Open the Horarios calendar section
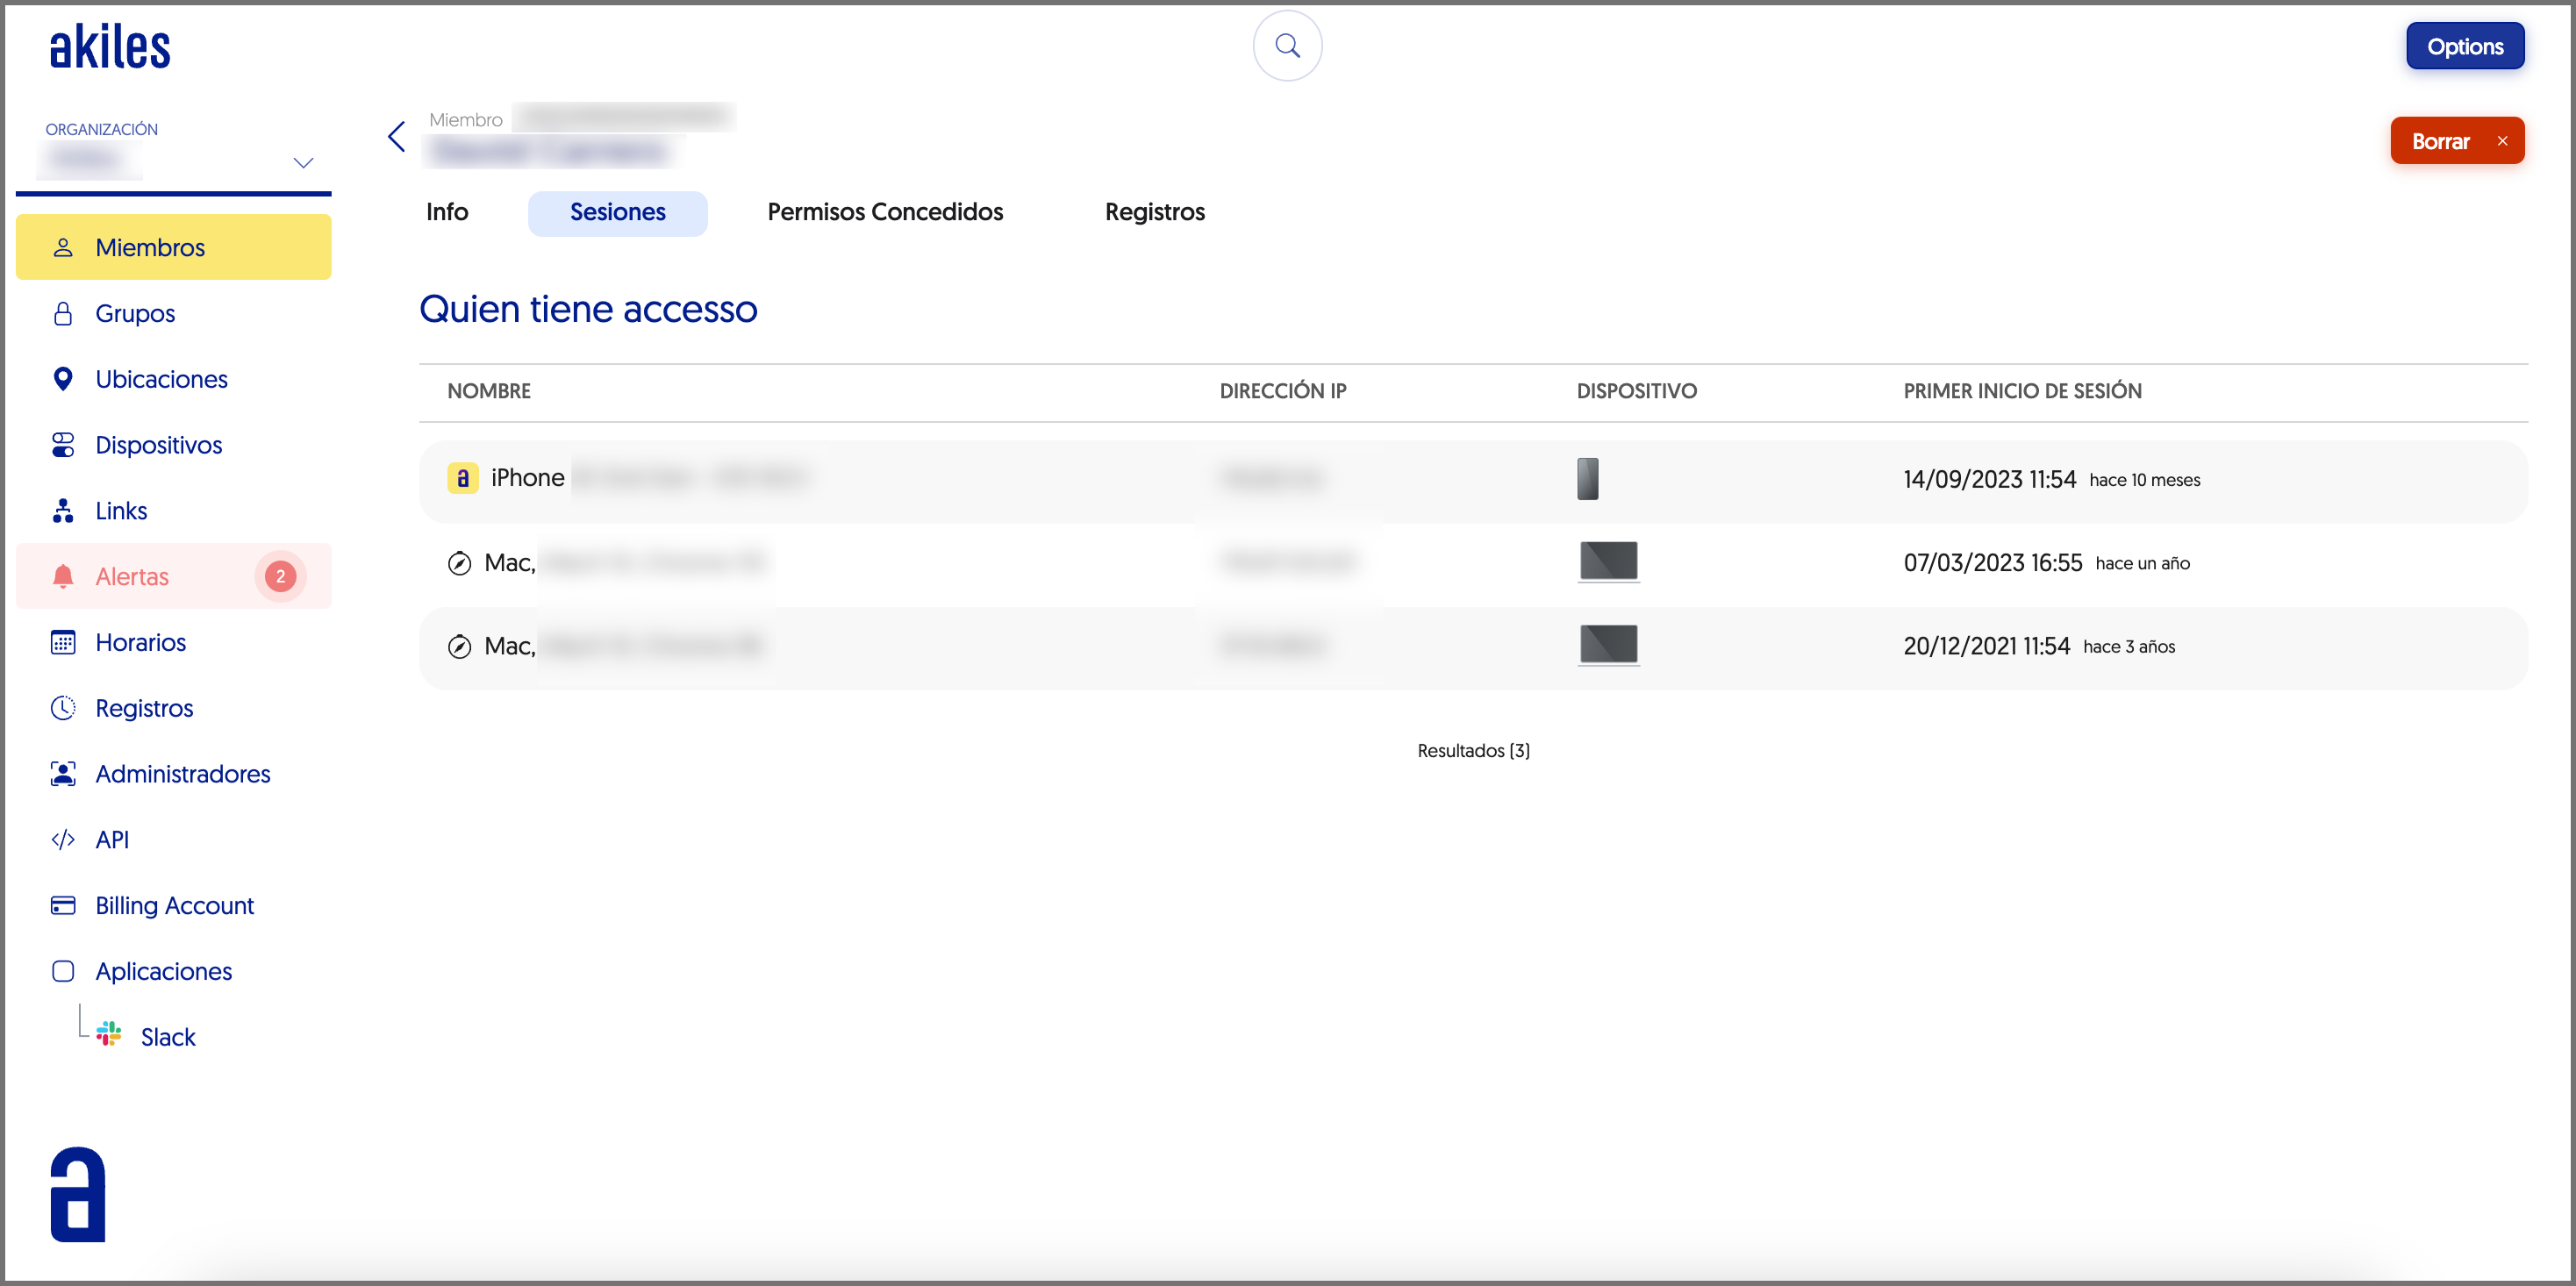Image resolution: width=2576 pixels, height=1286 pixels. pyautogui.click(x=140, y=642)
